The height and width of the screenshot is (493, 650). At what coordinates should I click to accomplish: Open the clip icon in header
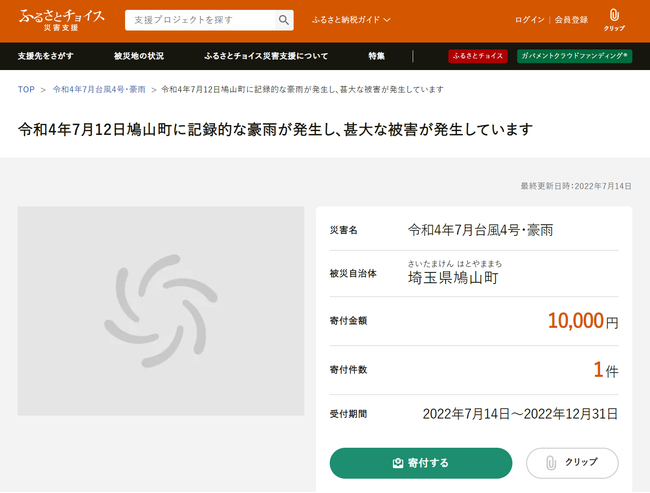614,17
